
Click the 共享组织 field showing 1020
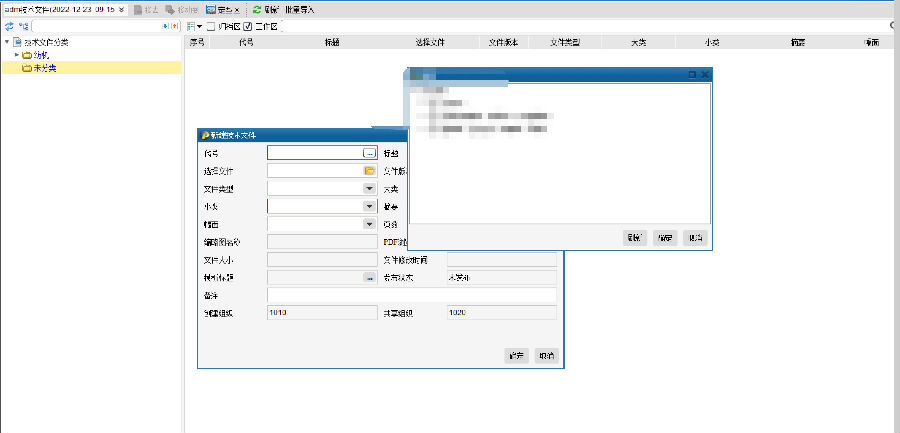[502, 313]
